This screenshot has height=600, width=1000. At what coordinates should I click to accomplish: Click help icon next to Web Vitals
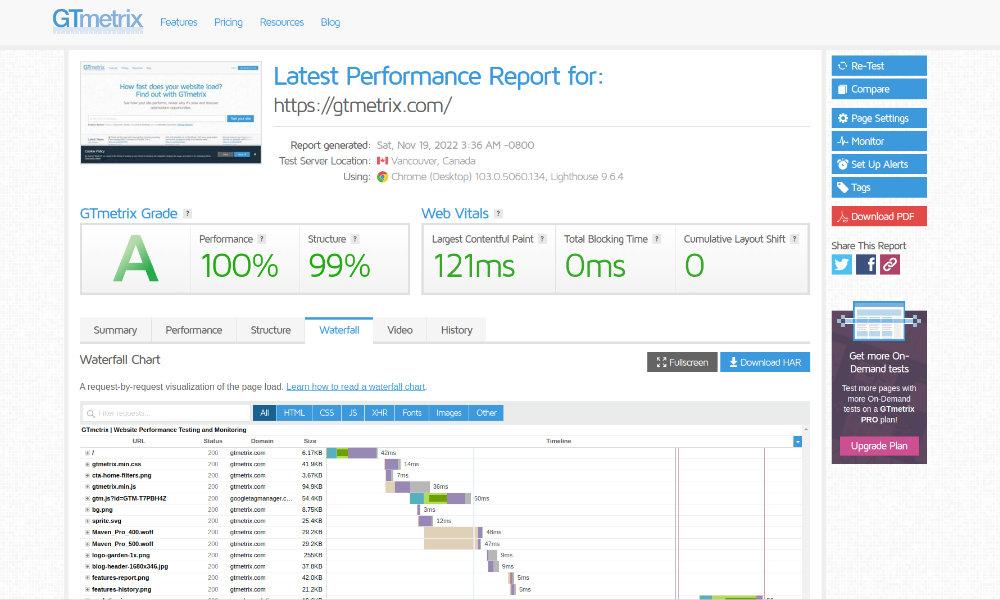[498, 214]
